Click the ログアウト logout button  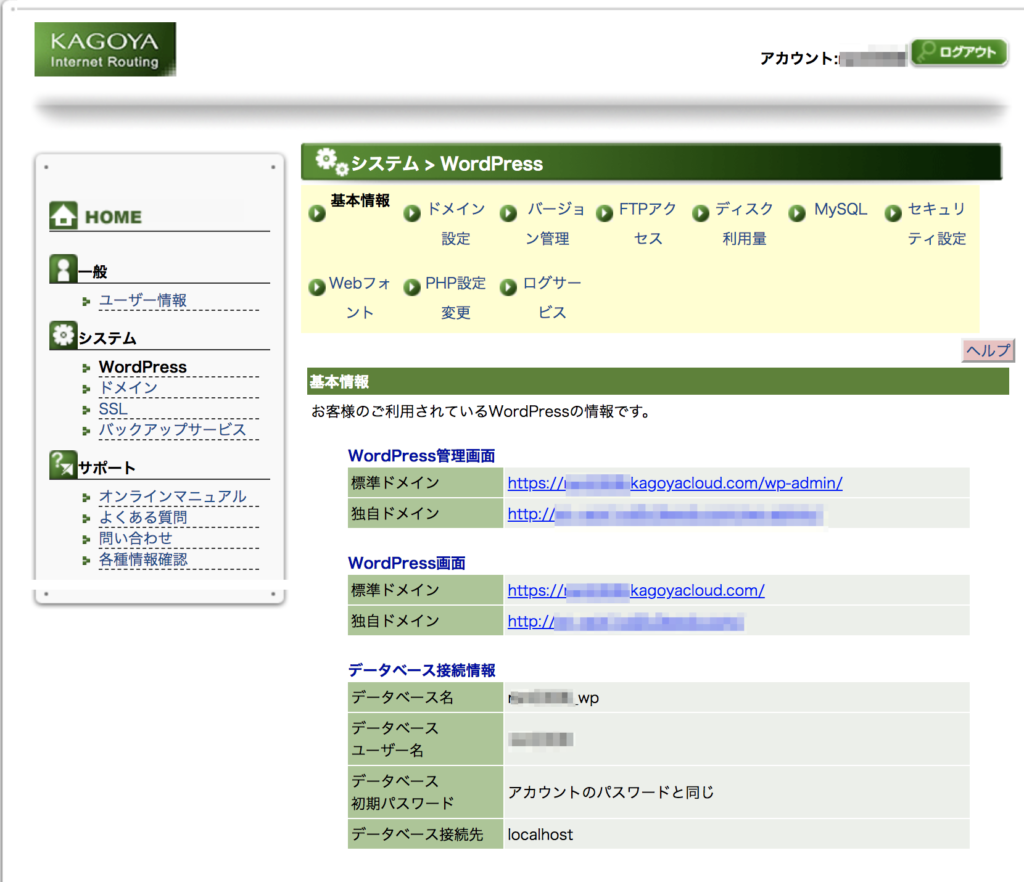pos(959,52)
